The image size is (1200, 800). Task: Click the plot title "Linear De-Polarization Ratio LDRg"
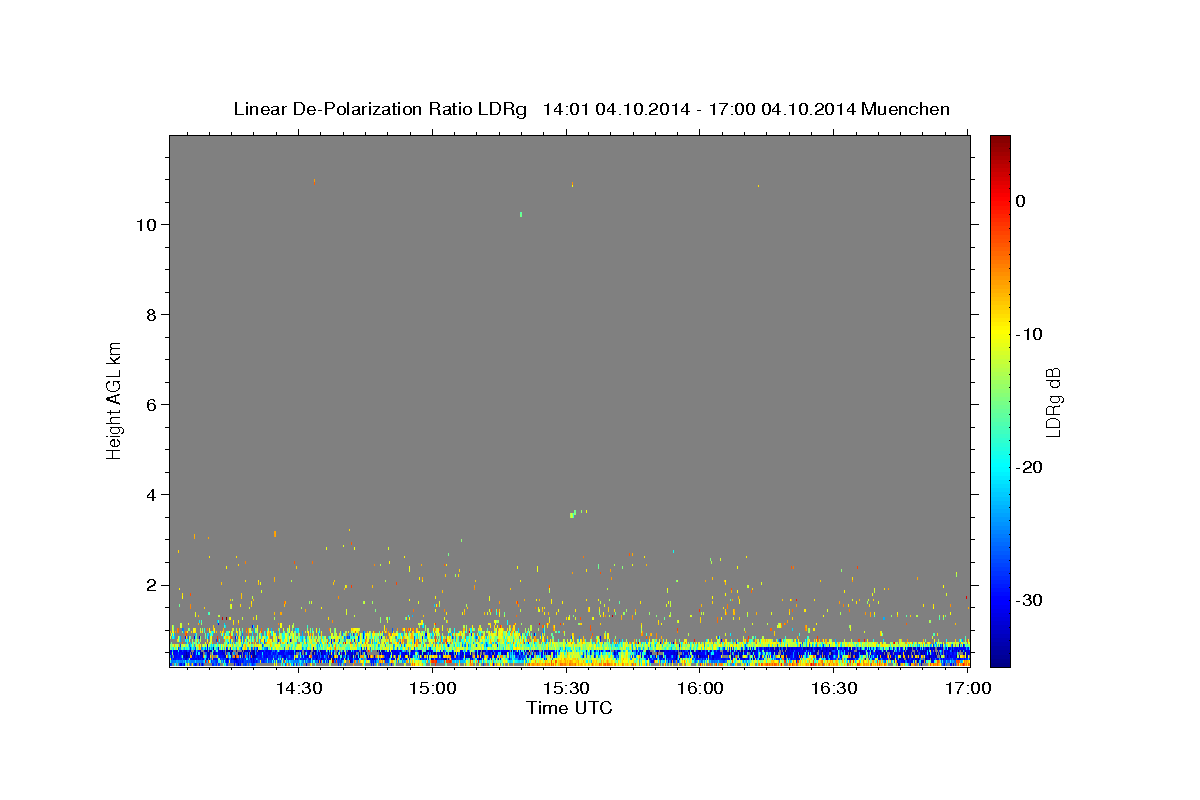point(379,109)
